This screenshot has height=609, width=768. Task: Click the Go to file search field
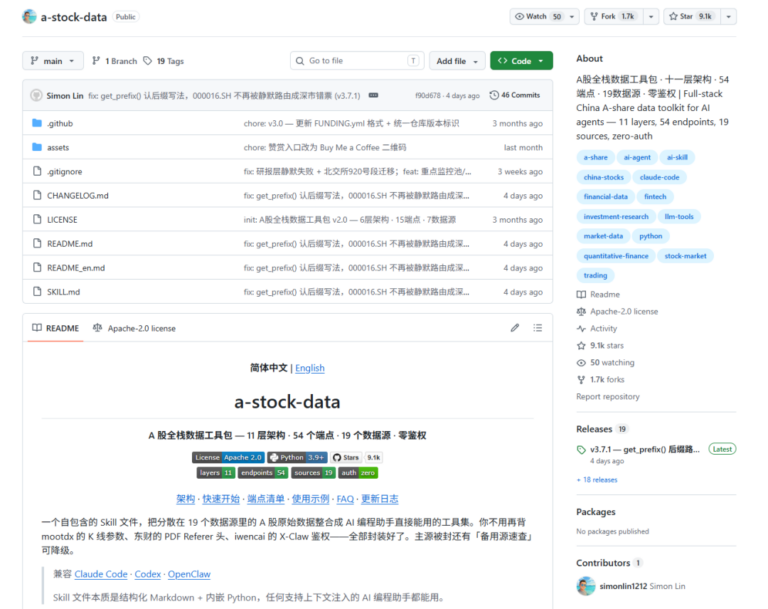click(357, 61)
